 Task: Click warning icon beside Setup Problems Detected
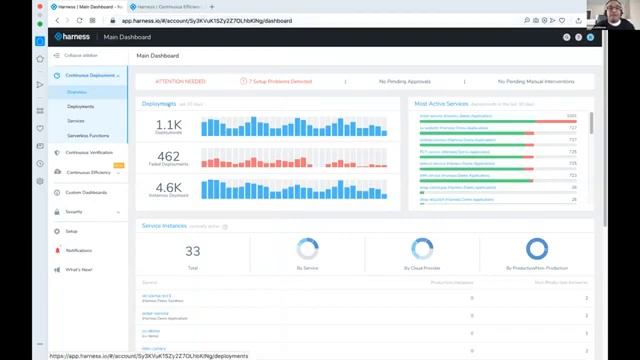pos(243,81)
